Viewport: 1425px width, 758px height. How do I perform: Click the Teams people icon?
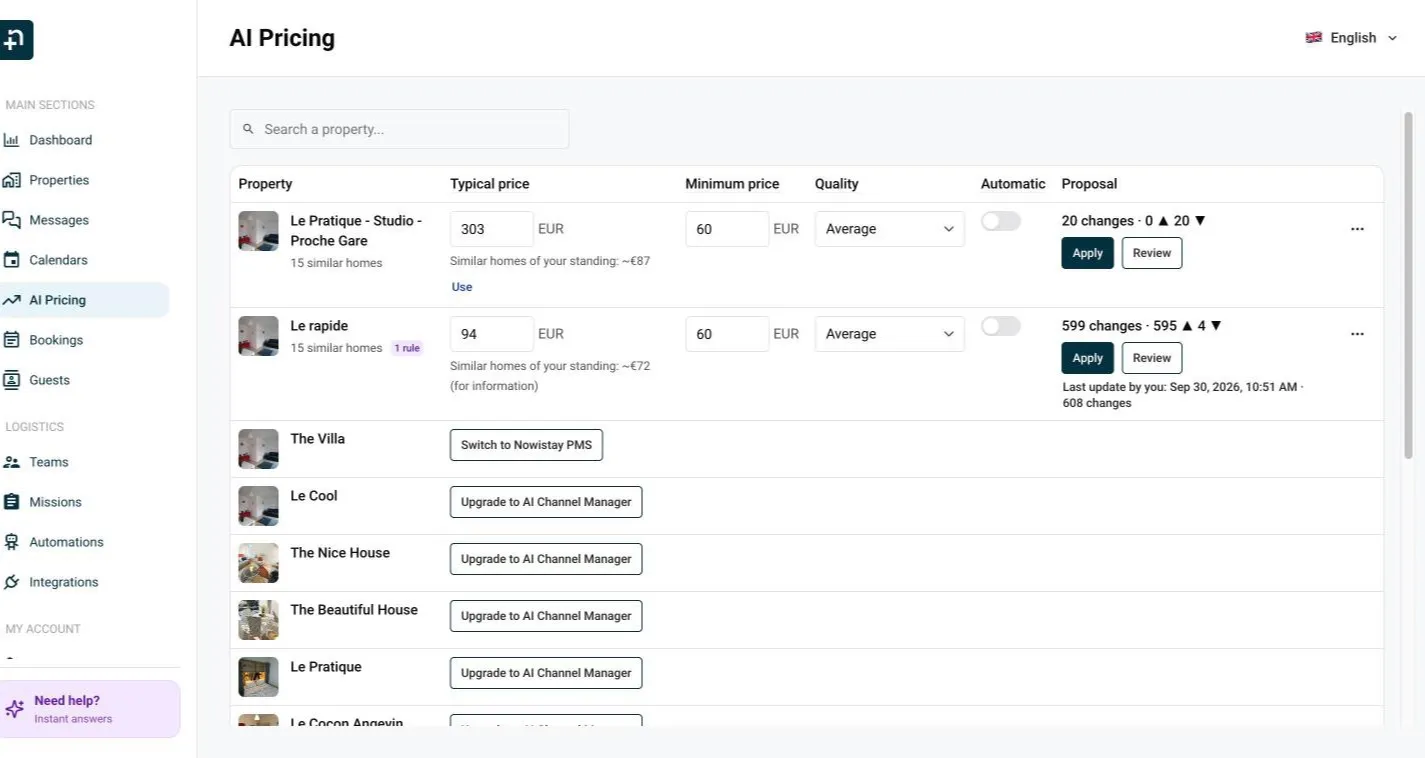pyautogui.click(x=12, y=462)
